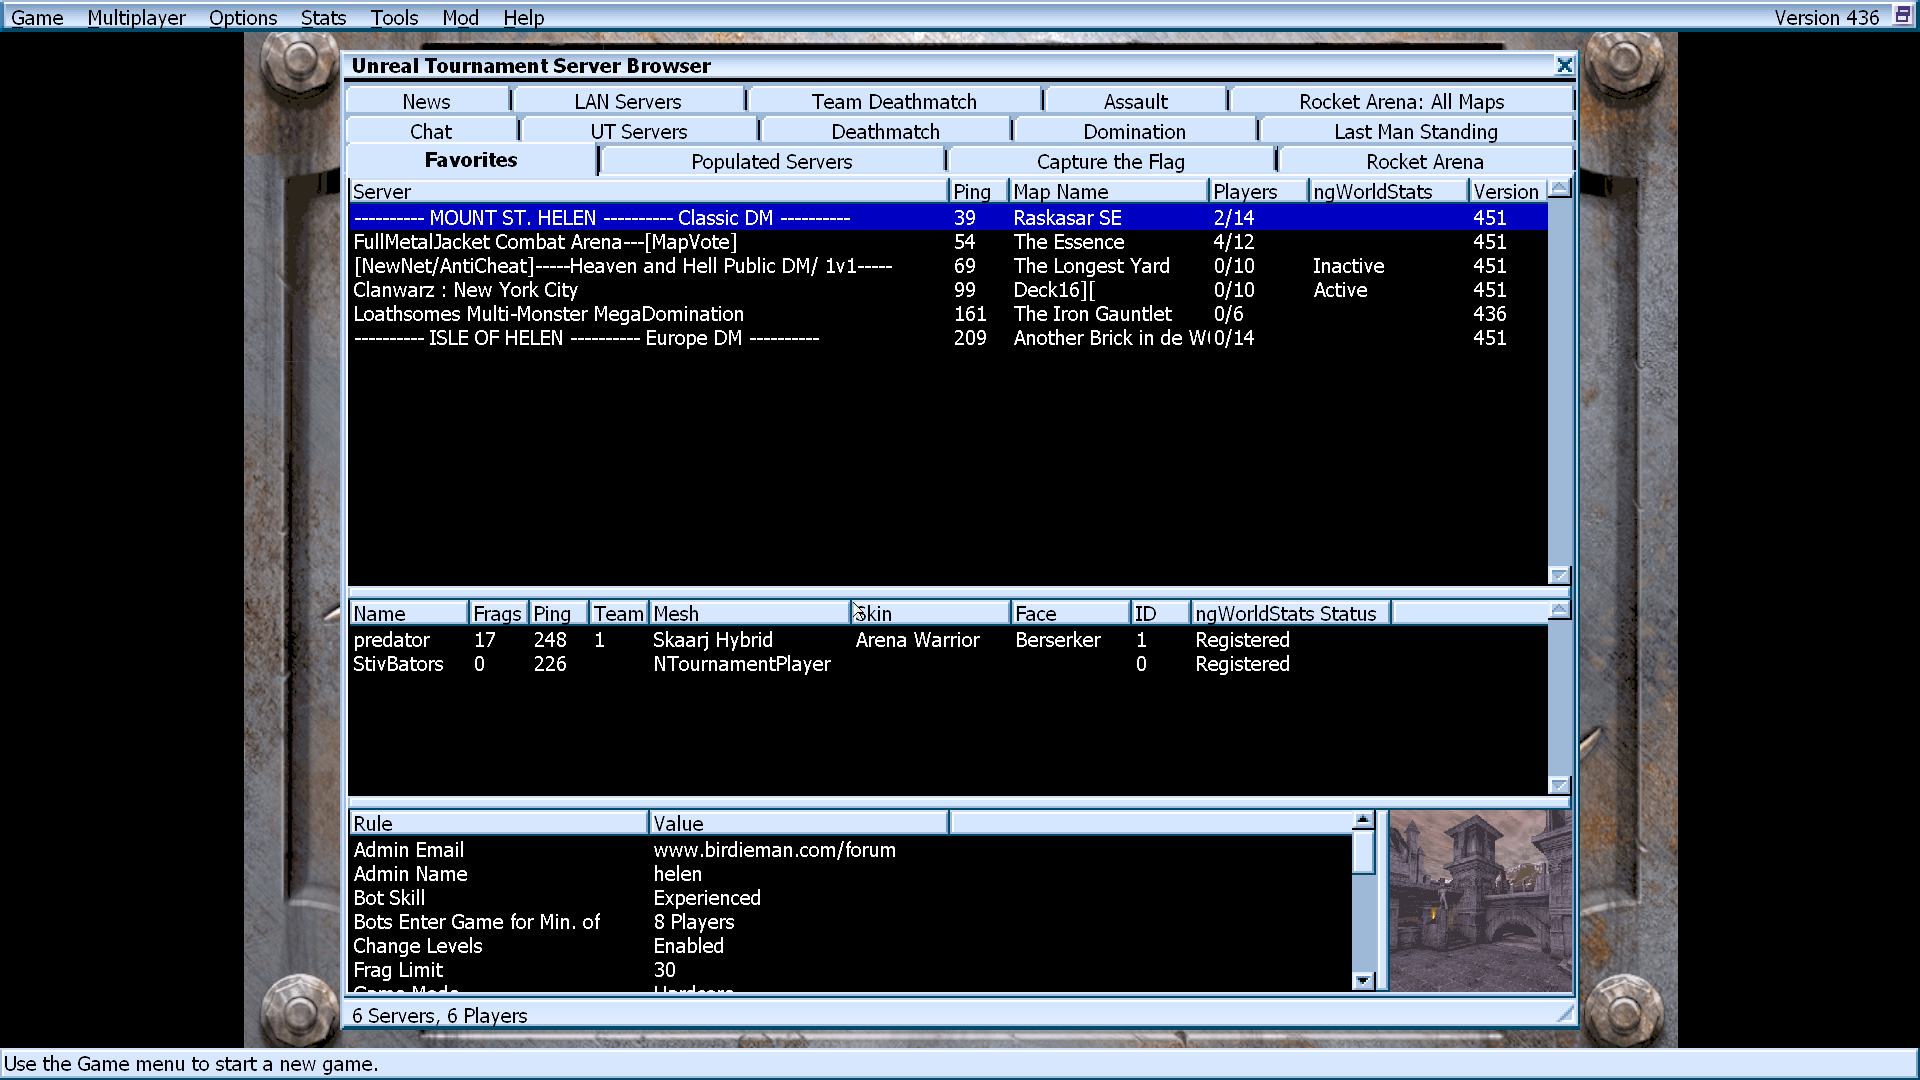Image resolution: width=1920 pixels, height=1080 pixels.
Task: Click the Admin Name rule row
Action: (850, 873)
